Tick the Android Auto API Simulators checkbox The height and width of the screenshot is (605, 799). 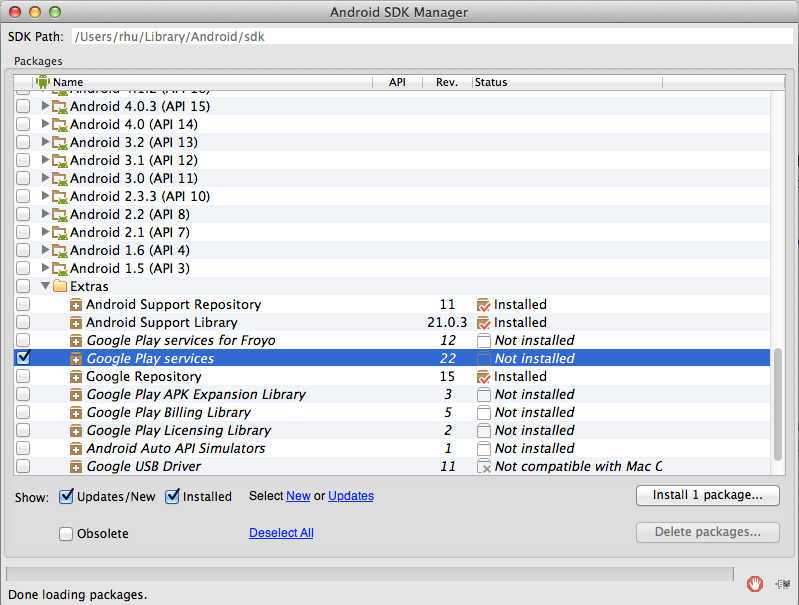tap(23, 448)
